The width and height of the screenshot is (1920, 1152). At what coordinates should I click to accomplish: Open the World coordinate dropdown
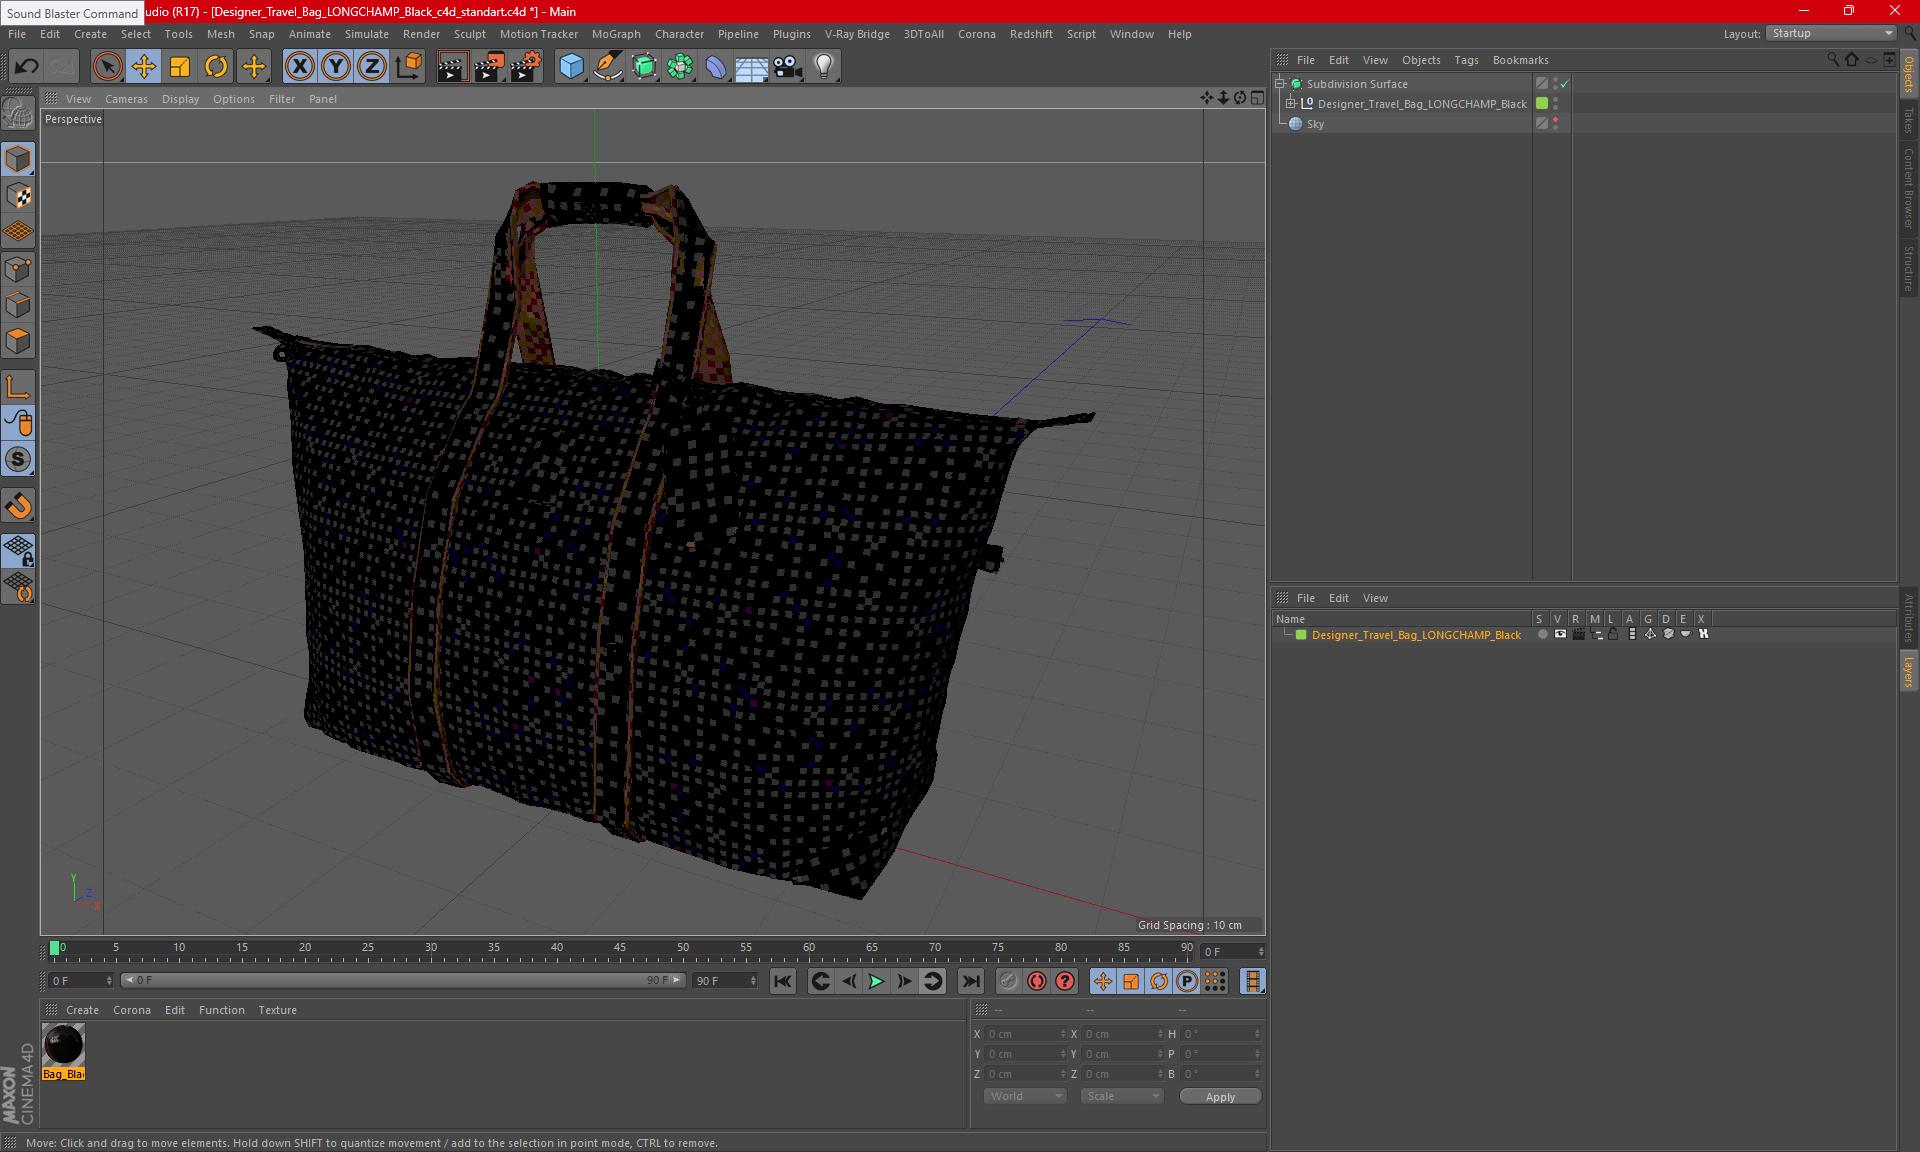pos(1026,1097)
